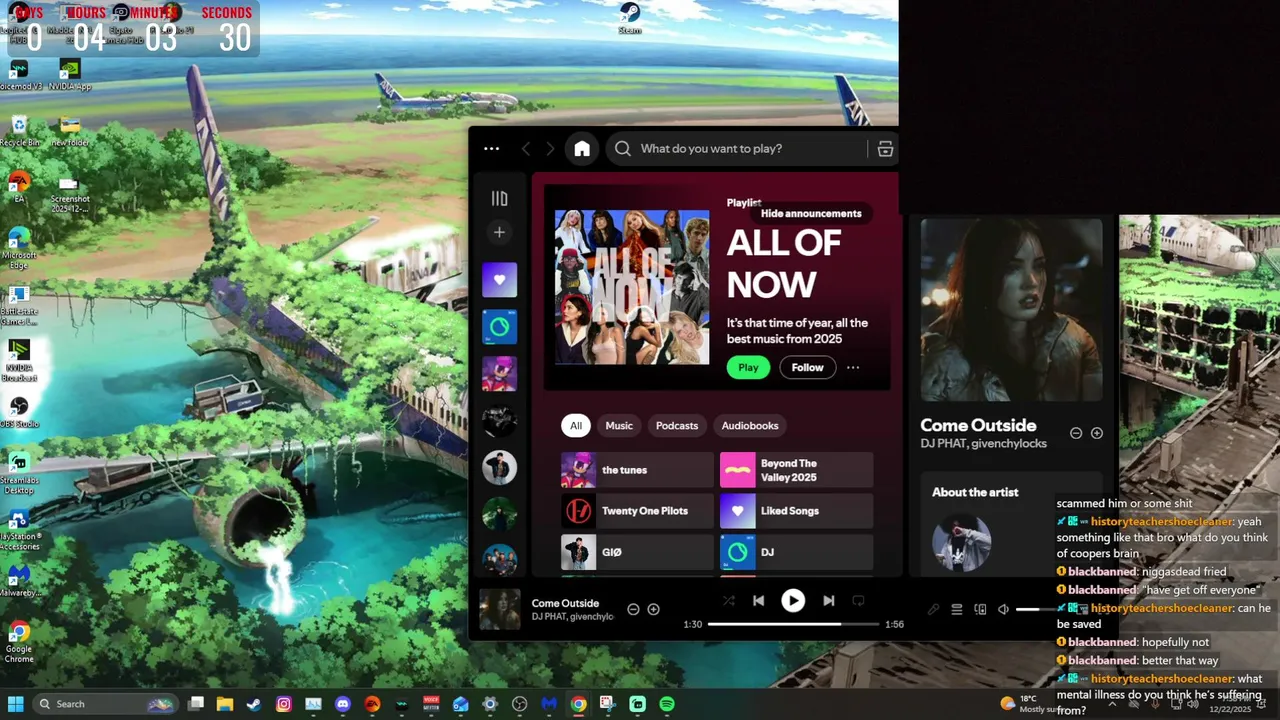This screenshot has width=1280, height=720.
Task: Select the Audiobooks filter chip
Action: pos(750,426)
